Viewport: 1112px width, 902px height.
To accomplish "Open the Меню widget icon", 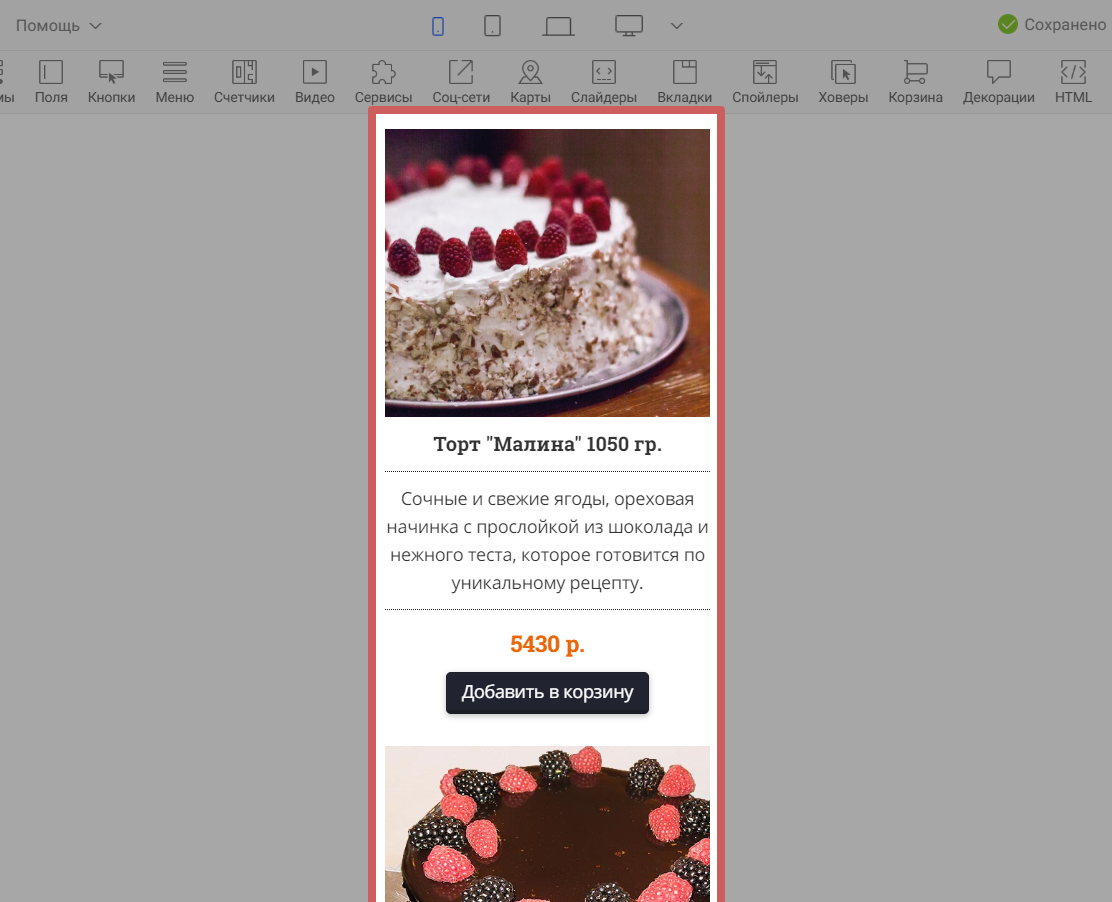I will tap(174, 73).
